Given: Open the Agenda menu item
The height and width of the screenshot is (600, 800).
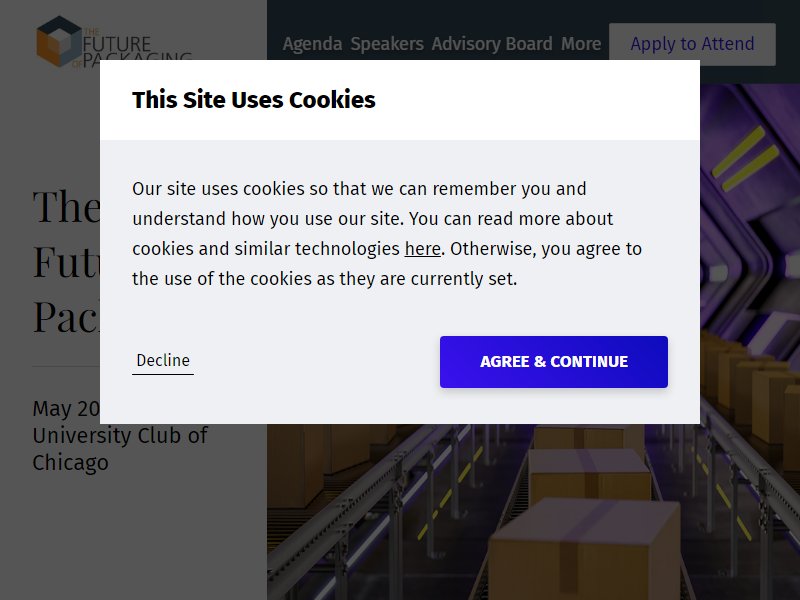Looking at the screenshot, I should pos(312,44).
